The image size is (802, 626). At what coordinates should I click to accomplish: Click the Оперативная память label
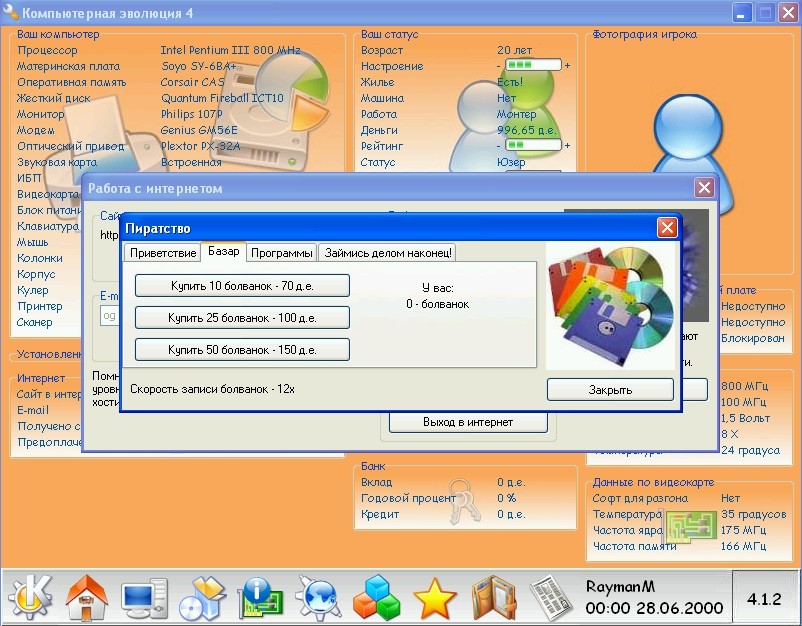72,82
